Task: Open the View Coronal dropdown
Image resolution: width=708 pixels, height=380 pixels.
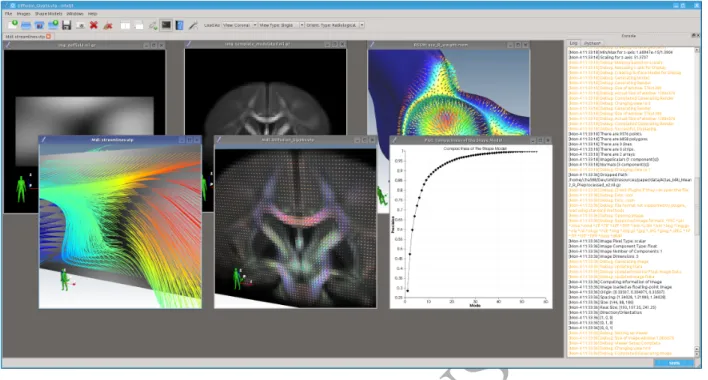Action: click(240, 25)
